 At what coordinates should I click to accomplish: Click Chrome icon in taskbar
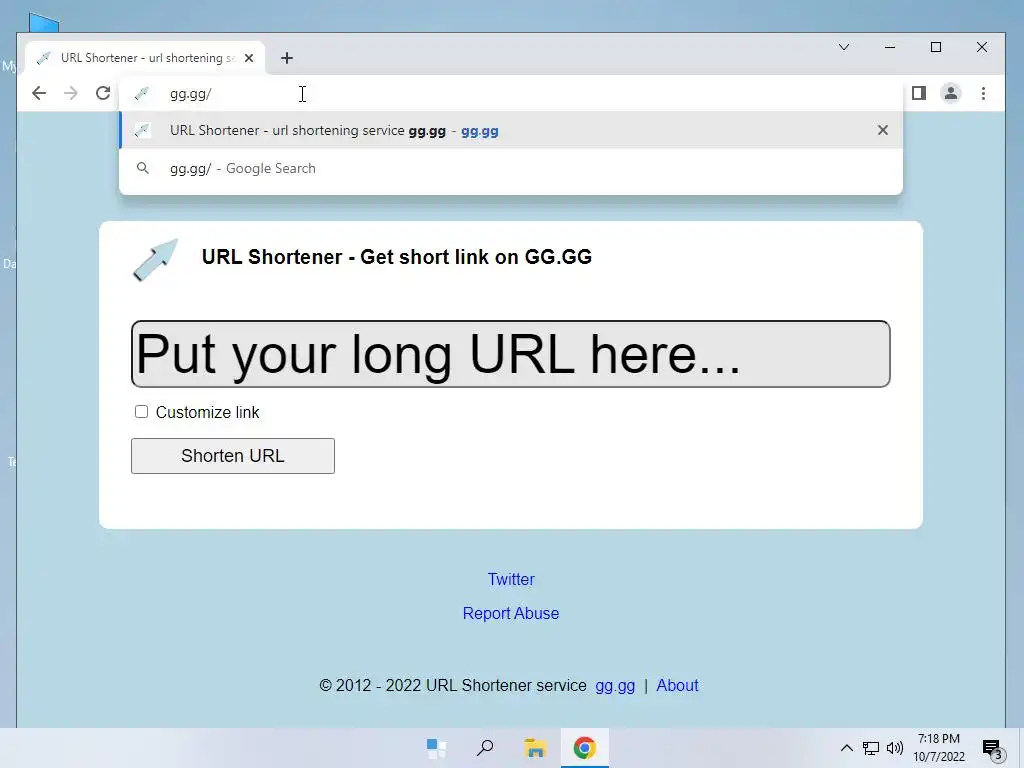[584, 748]
